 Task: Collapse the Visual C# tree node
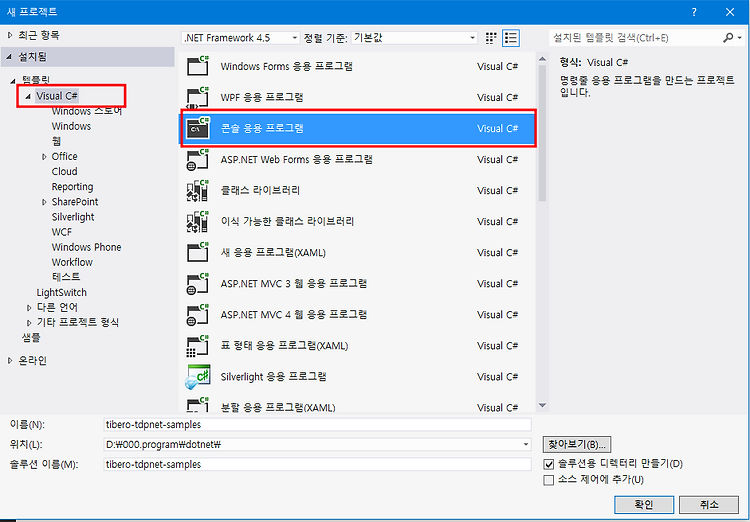[28, 96]
